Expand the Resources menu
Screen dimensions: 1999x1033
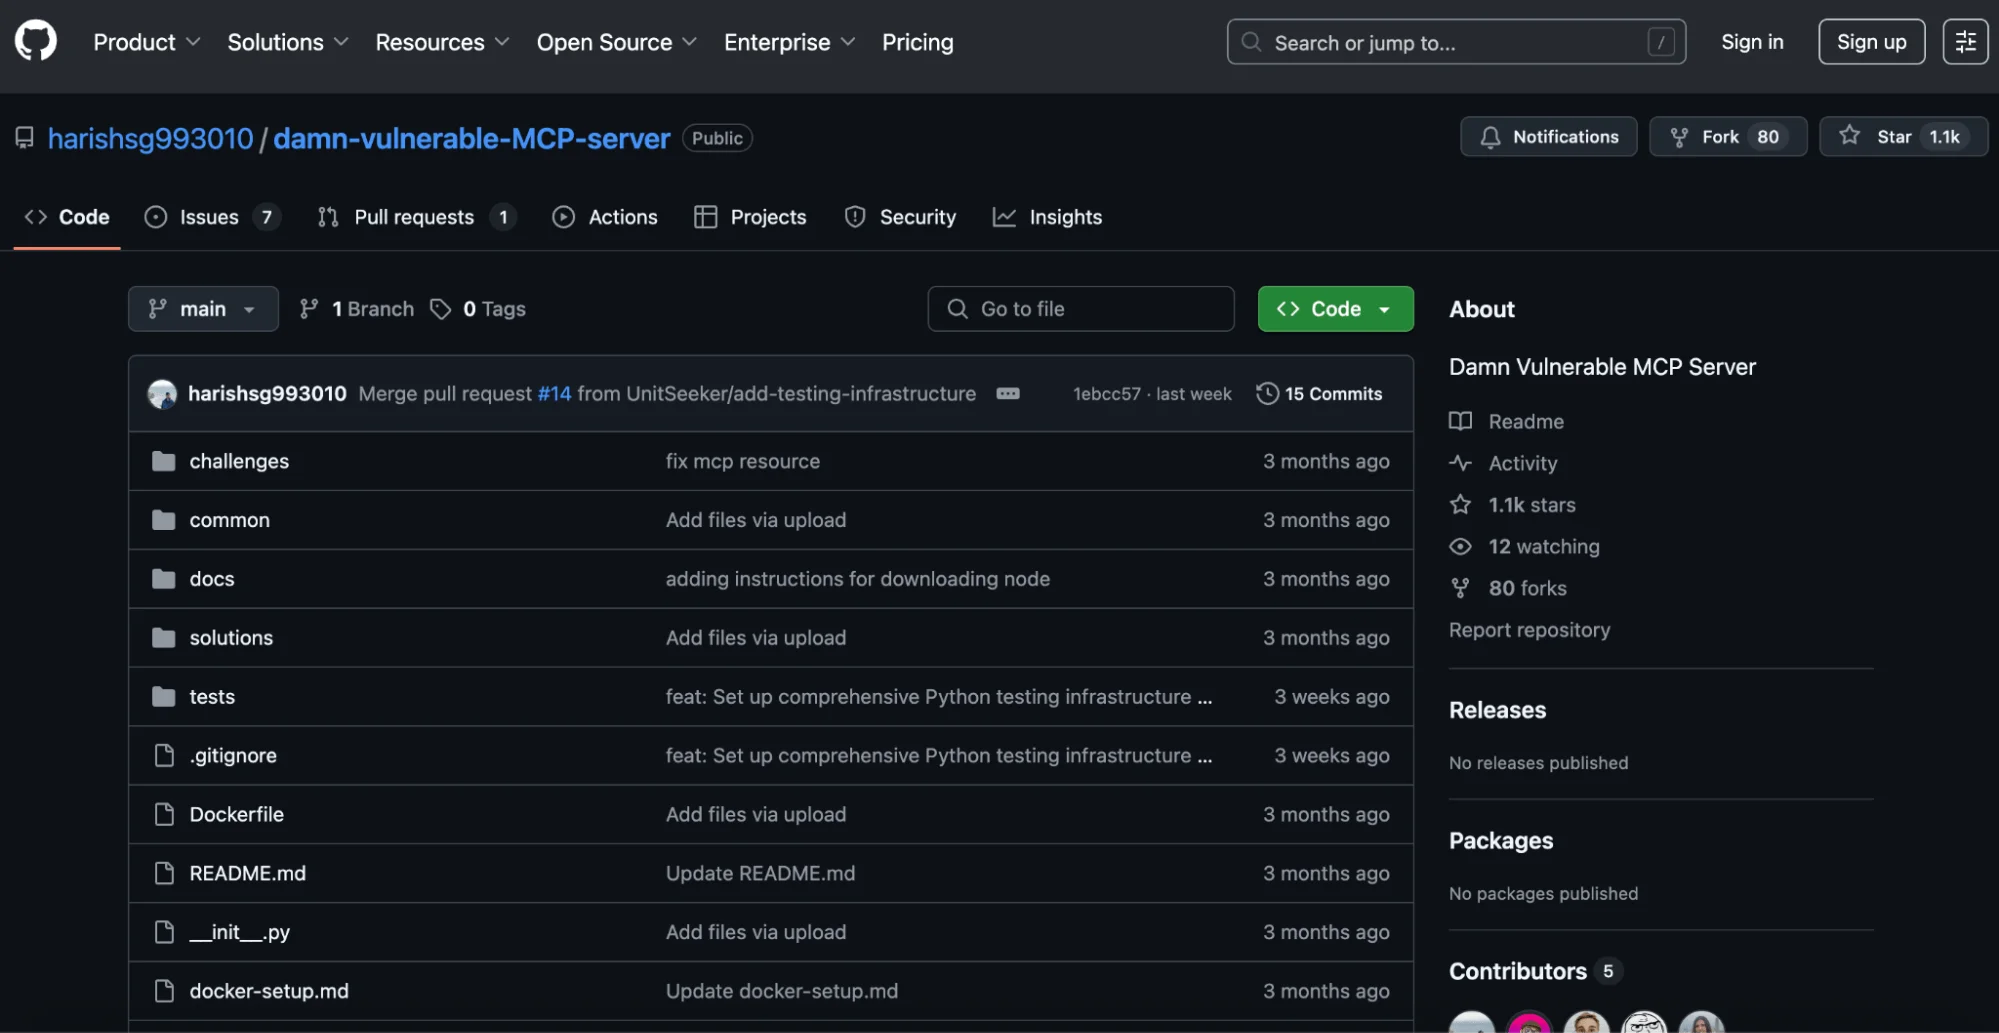click(x=442, y=42)
